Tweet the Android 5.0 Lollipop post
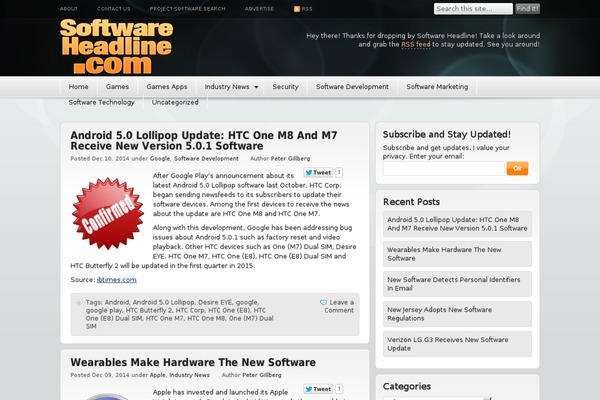Viewport: 600px width, 400px height. 318,173
